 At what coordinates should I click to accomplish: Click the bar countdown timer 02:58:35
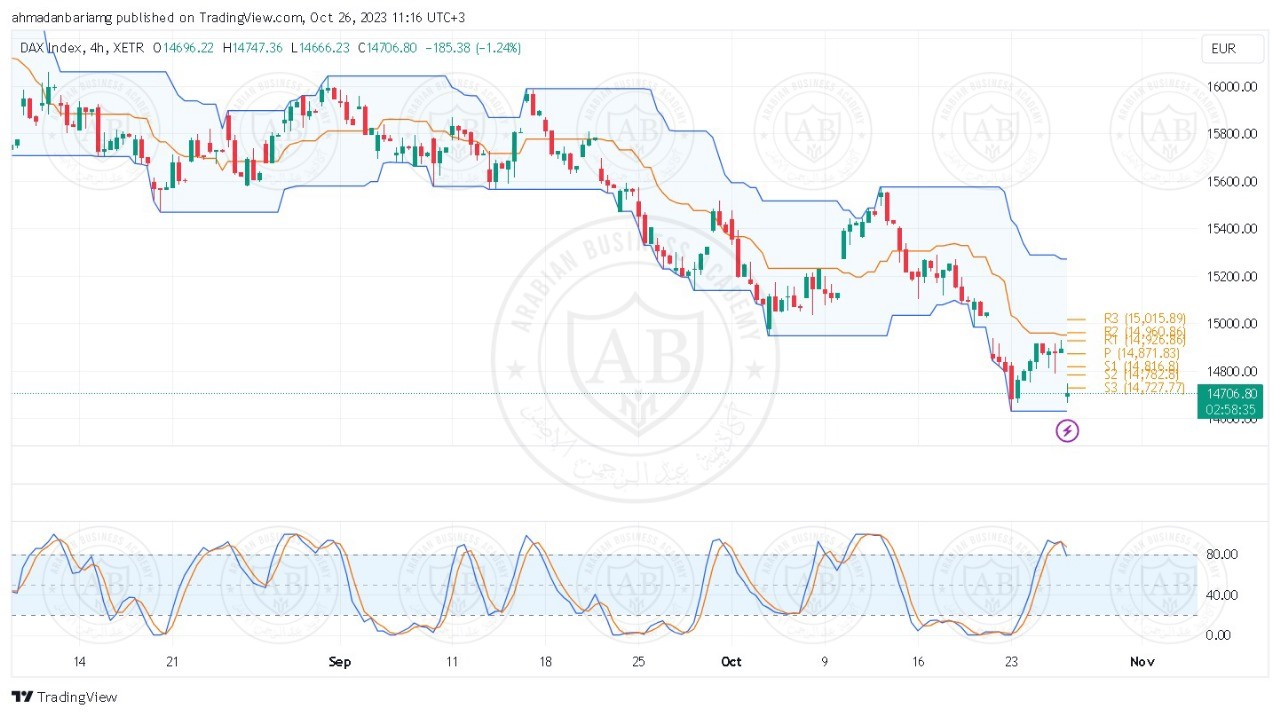coord(1232,410)
